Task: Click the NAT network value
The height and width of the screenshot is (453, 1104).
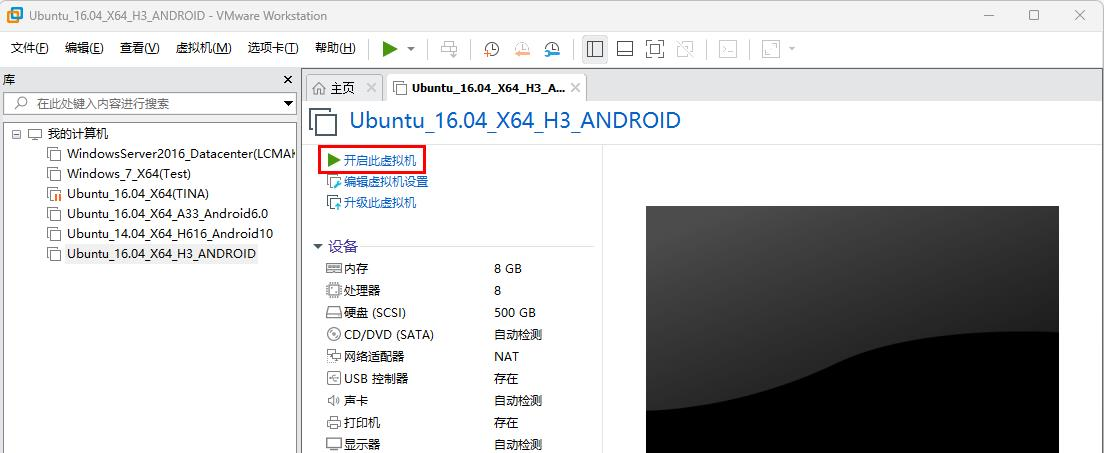Action: pyautogui.click(x=506, y=356)
